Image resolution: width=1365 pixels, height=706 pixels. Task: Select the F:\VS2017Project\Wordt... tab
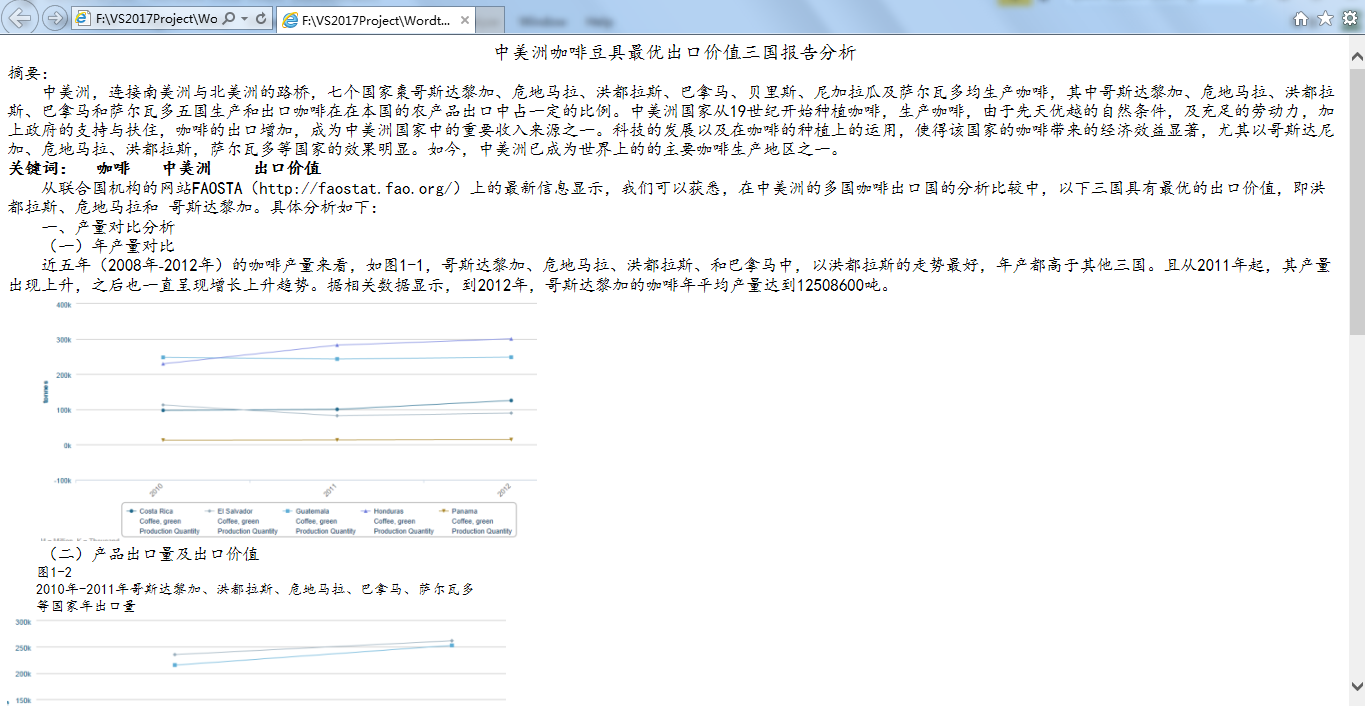pos(376,20)
